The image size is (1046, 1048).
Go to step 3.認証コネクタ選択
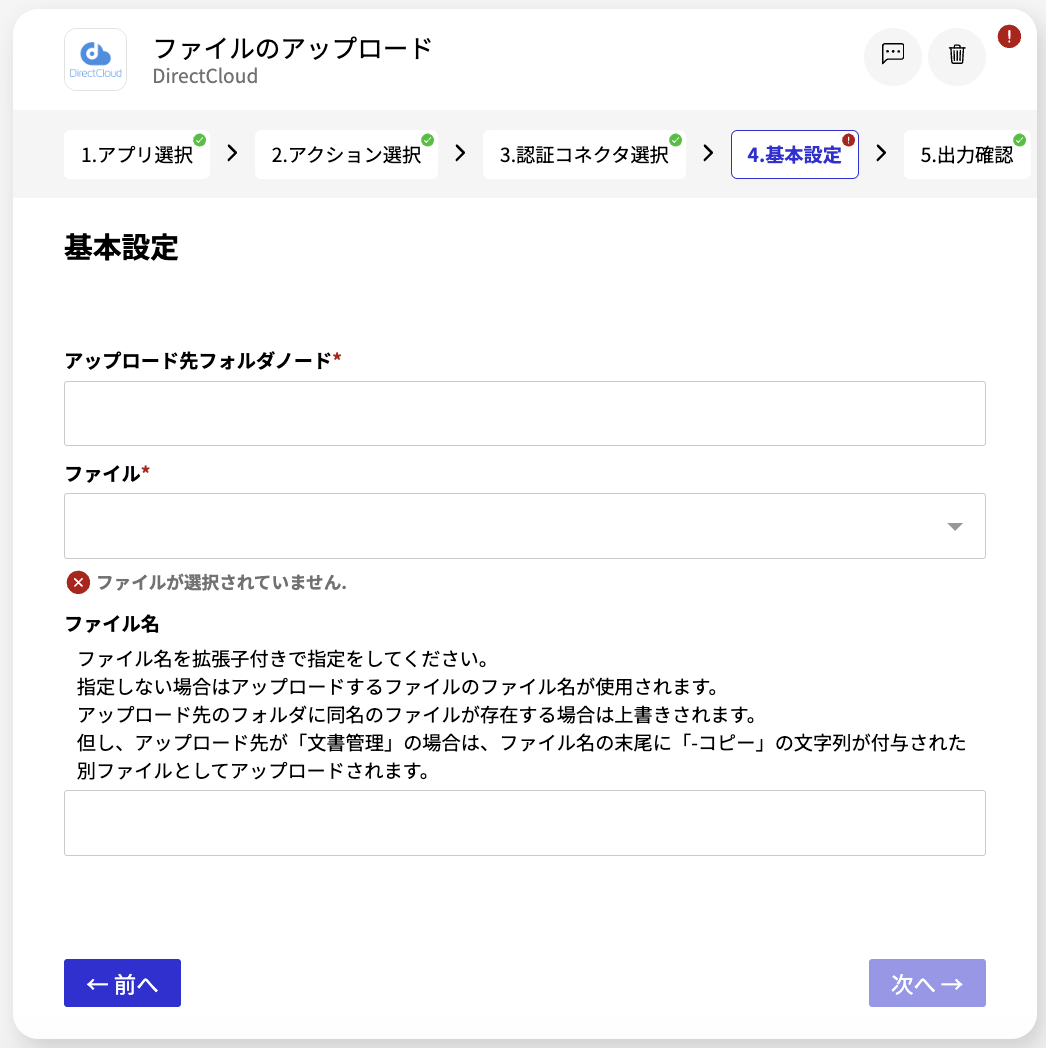[x=584, y=155]
